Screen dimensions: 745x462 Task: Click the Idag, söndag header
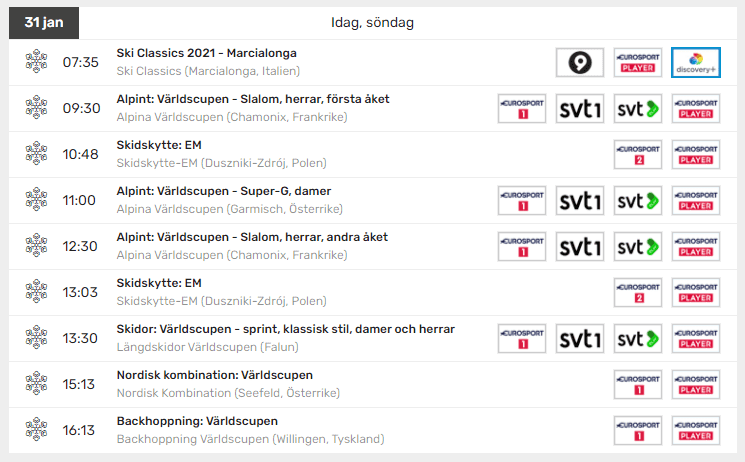coord(372,22)
